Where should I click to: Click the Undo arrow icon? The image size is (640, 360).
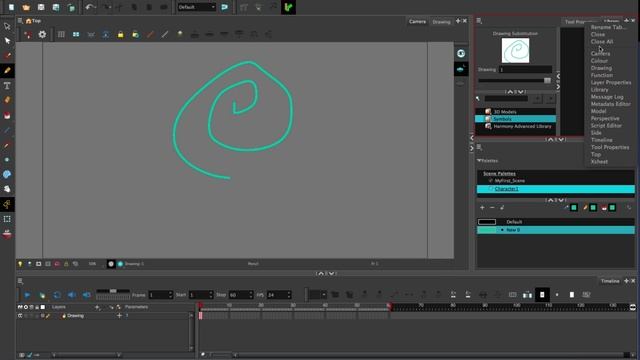tap(90, 7)
